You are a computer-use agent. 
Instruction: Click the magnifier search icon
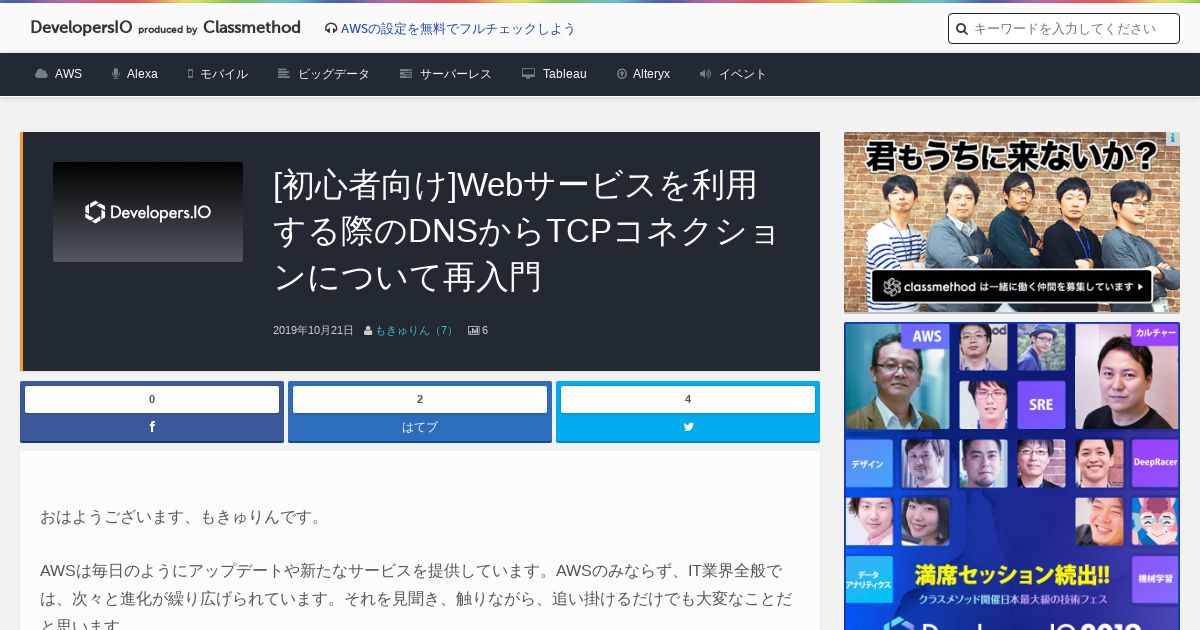(x=962, y=29)
